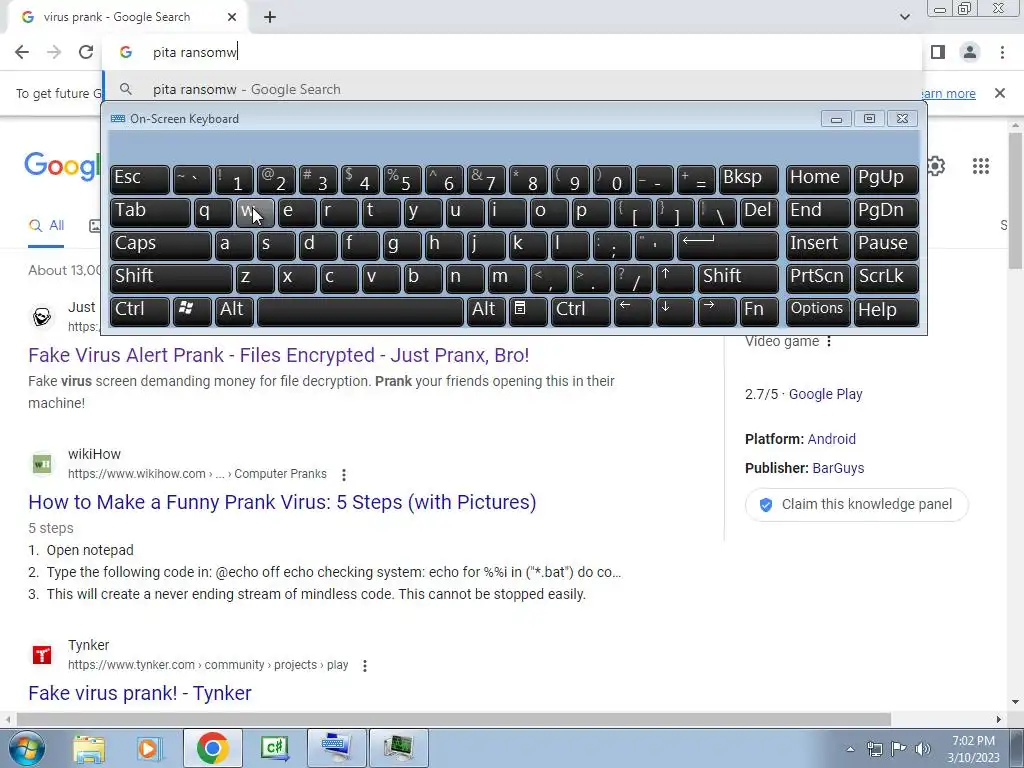Image resolution: width=1024 pixels, height=768 pixels.
Task: Open the volume speaker tray icon
Action: coord(922,749)
